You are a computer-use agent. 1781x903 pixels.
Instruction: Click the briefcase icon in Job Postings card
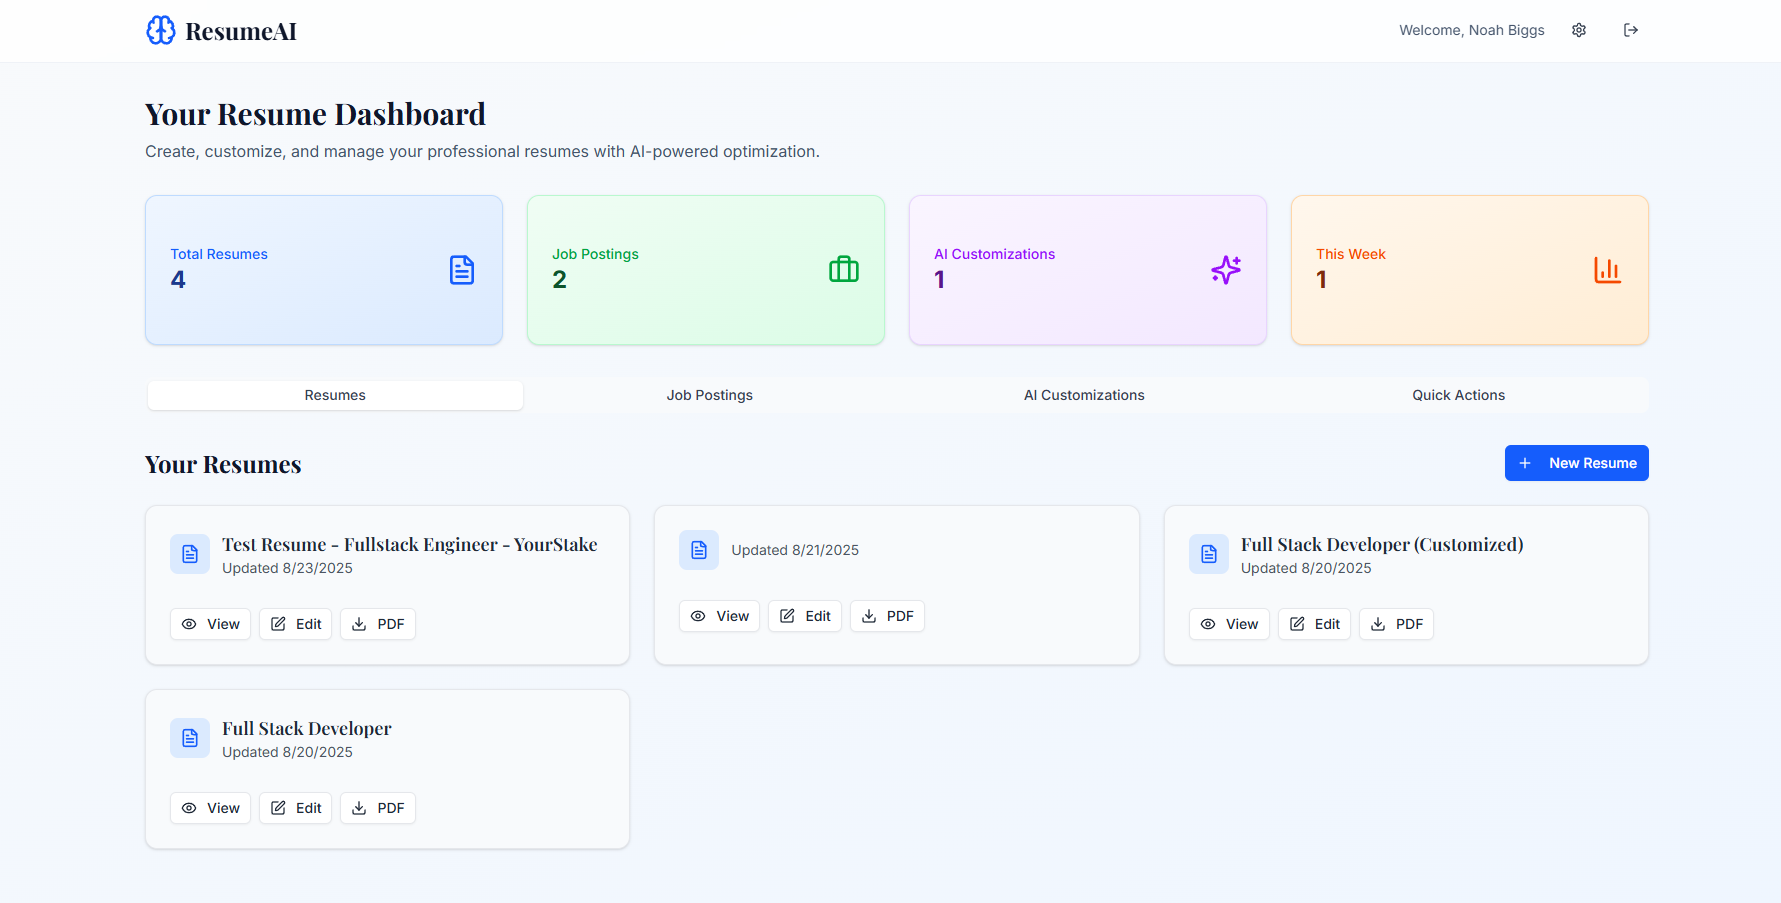pyautogui.click(x=843, y=270)
